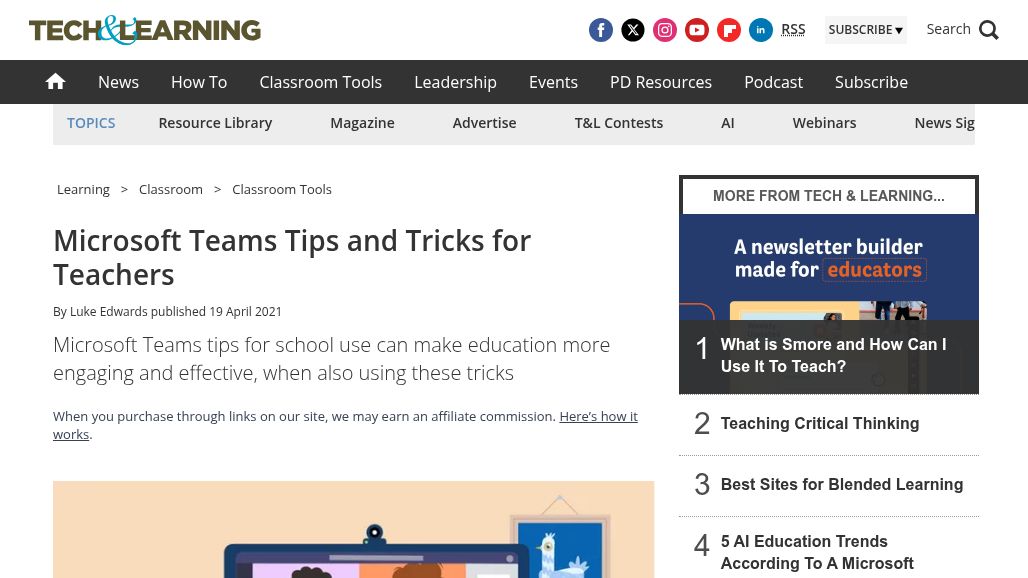
Task: Open "Teaching Critical Thinking" article link
Action: [820, 423]
